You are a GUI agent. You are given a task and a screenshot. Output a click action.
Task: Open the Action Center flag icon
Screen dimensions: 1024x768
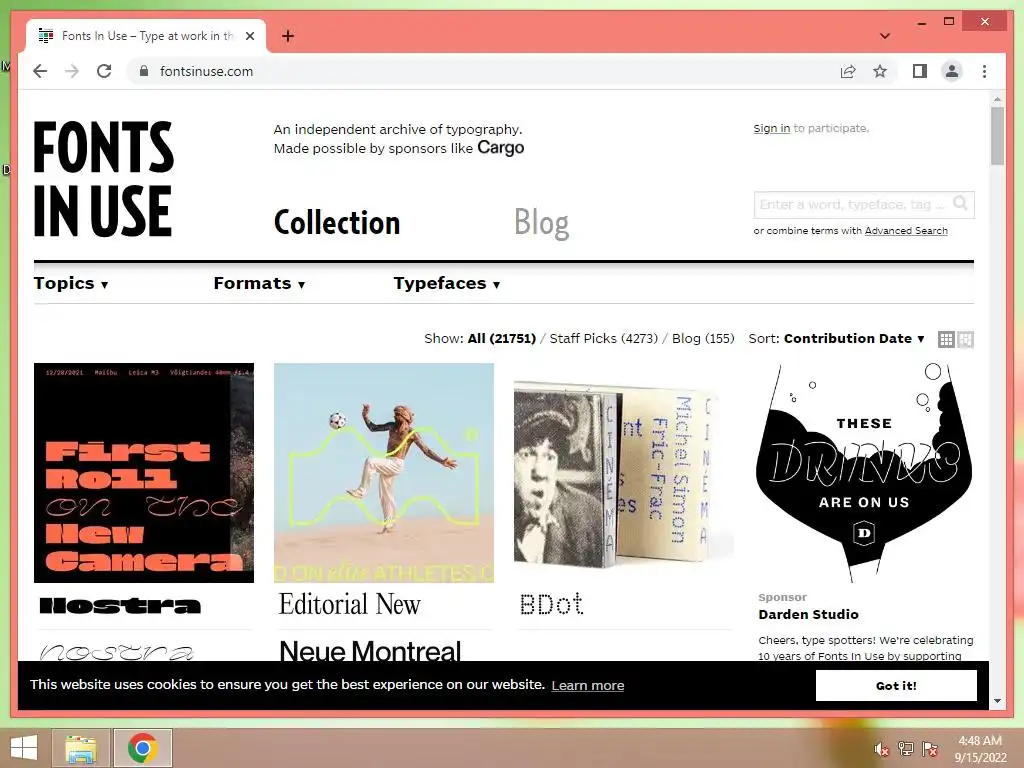(x=930, y=749)
